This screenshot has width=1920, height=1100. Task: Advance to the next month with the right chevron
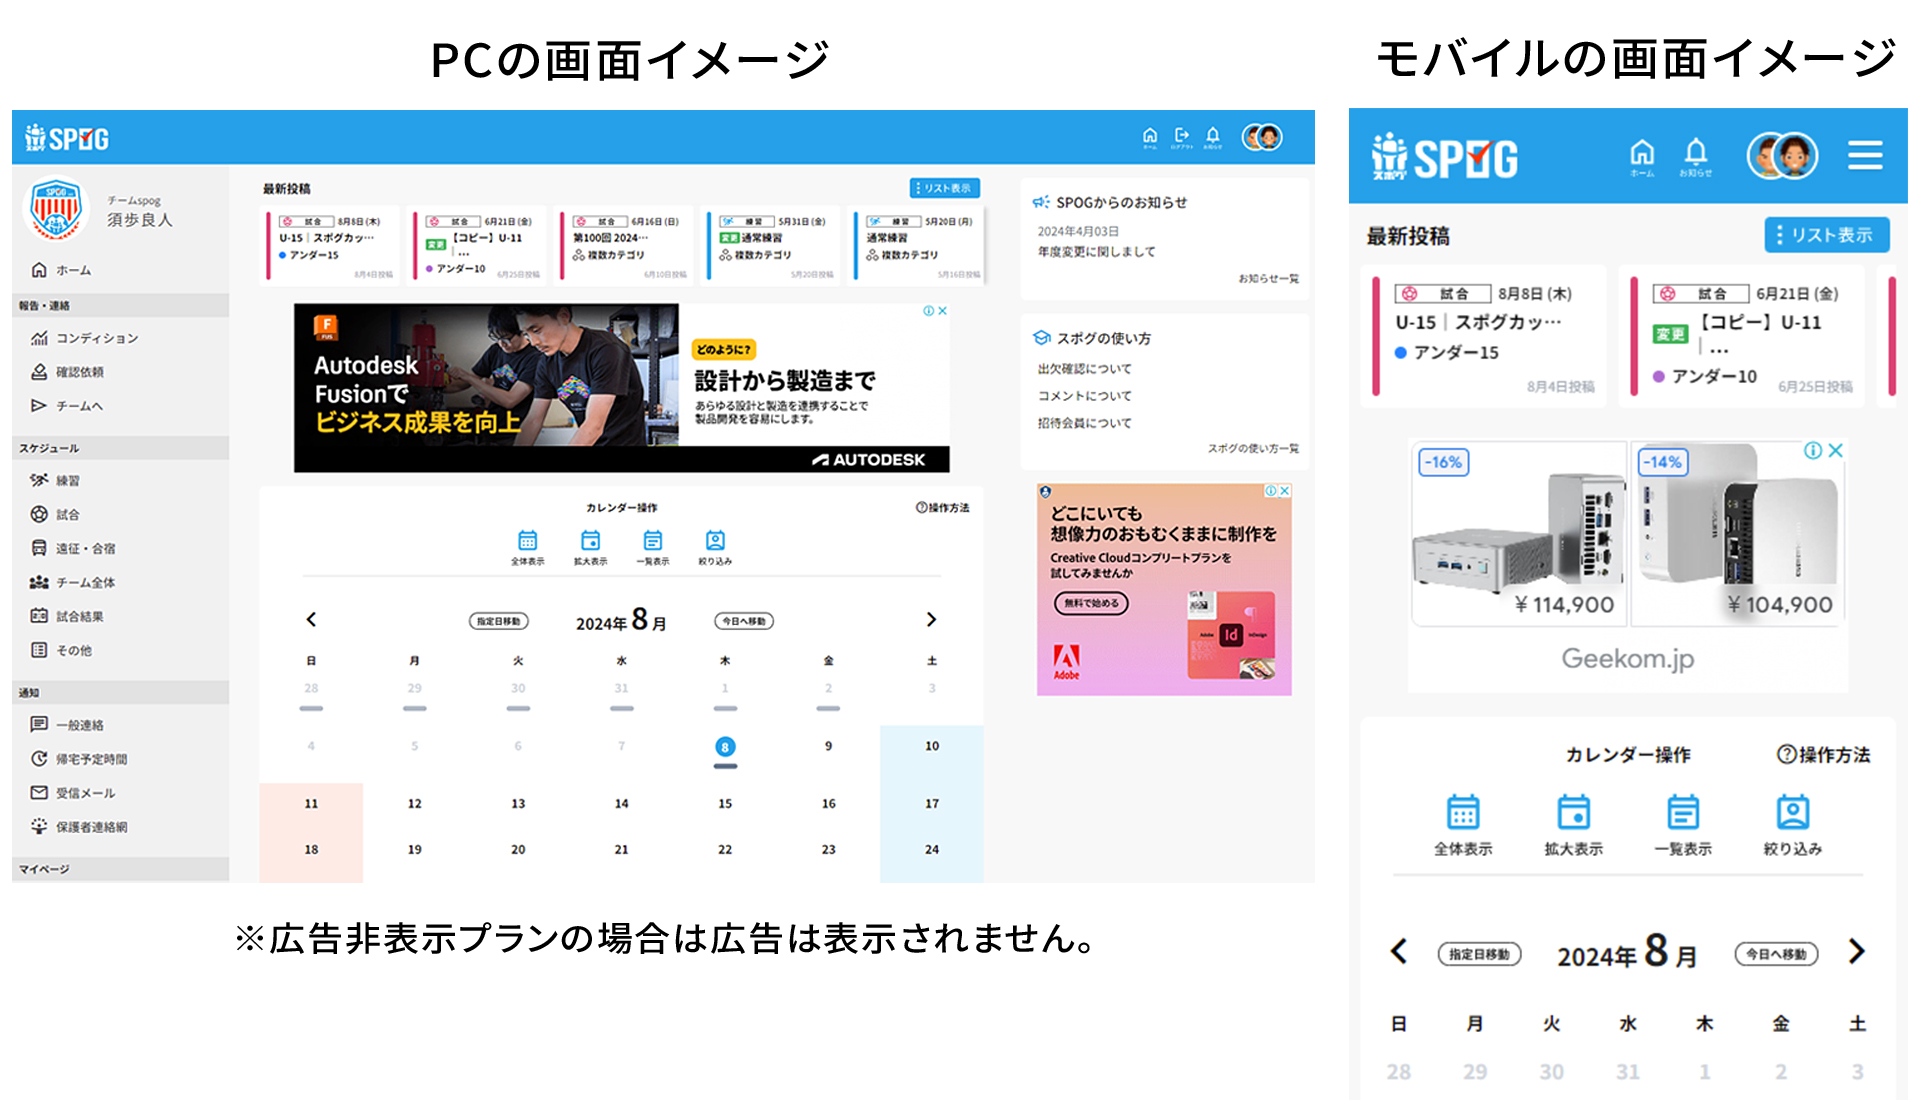point(931,620)
